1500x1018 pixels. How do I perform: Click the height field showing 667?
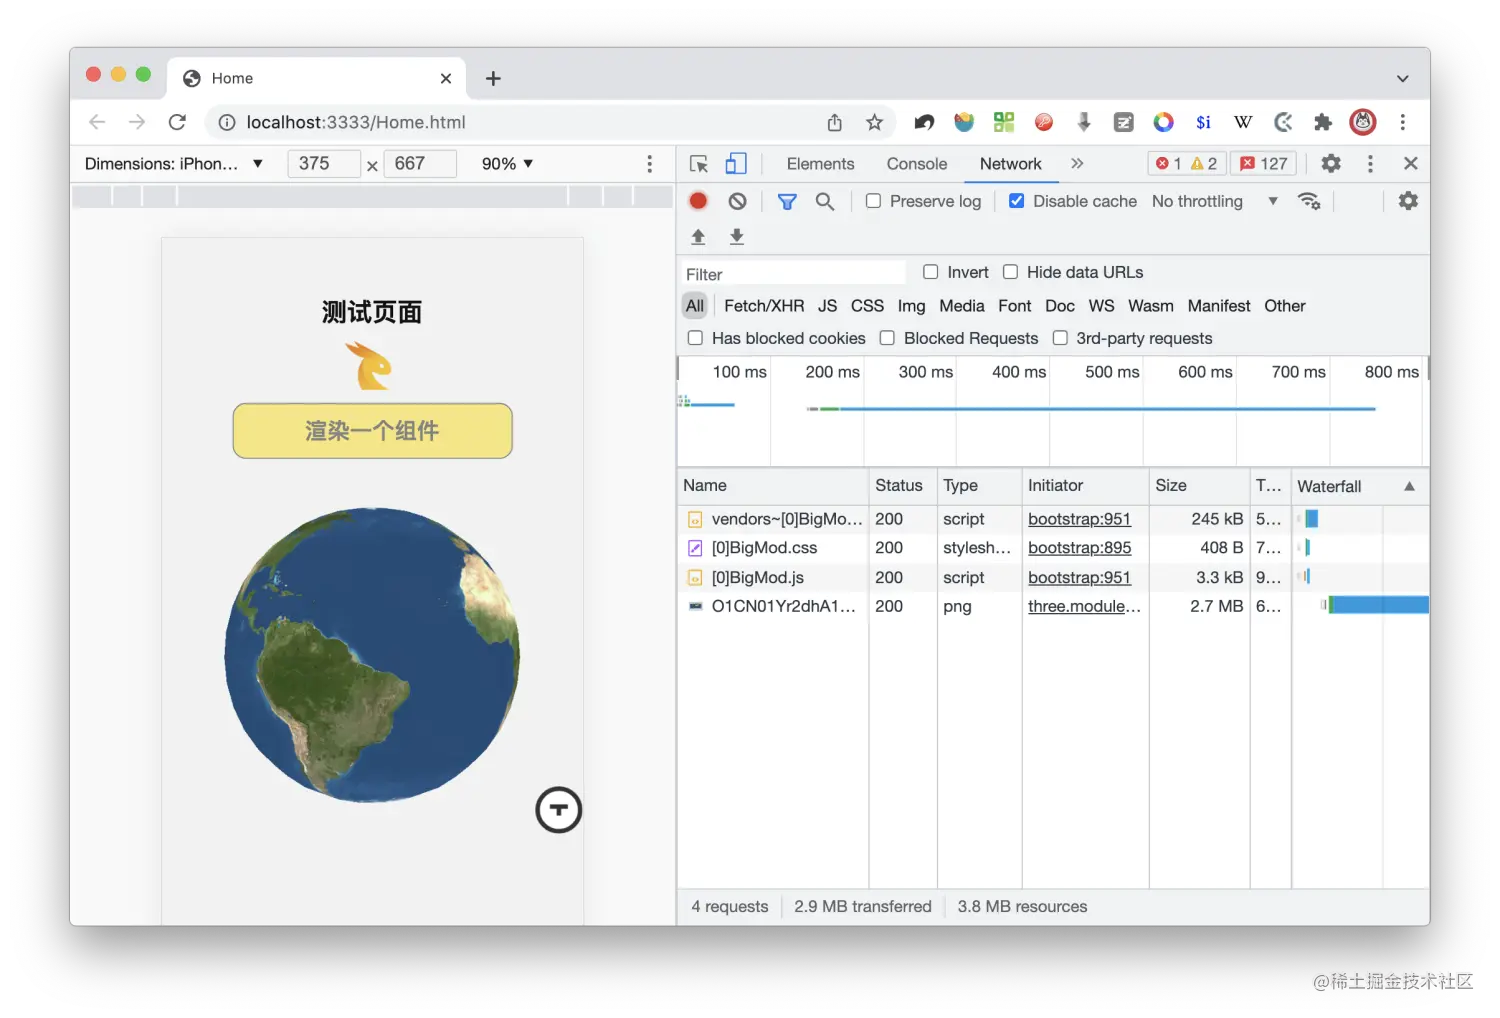point(420,163)
